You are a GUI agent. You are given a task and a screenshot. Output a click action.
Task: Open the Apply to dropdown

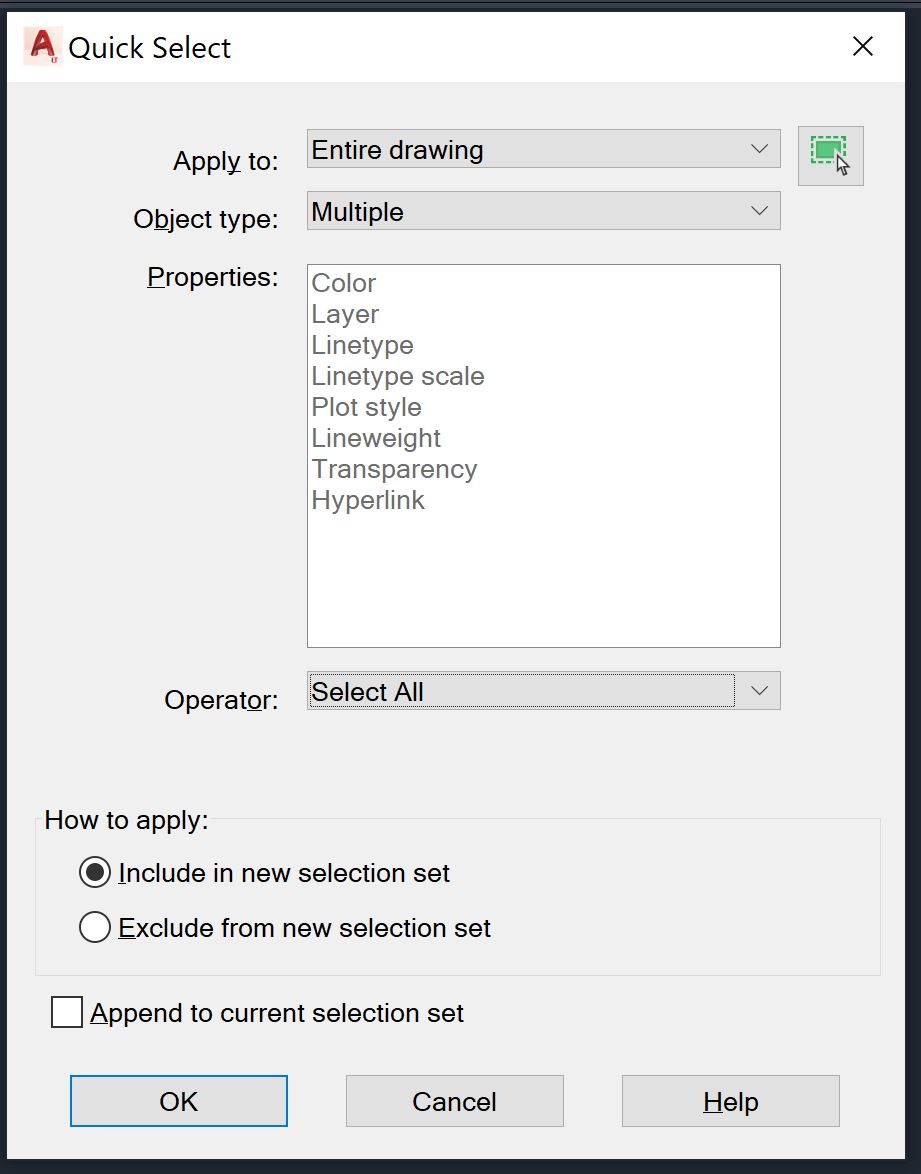coord(544,149)
